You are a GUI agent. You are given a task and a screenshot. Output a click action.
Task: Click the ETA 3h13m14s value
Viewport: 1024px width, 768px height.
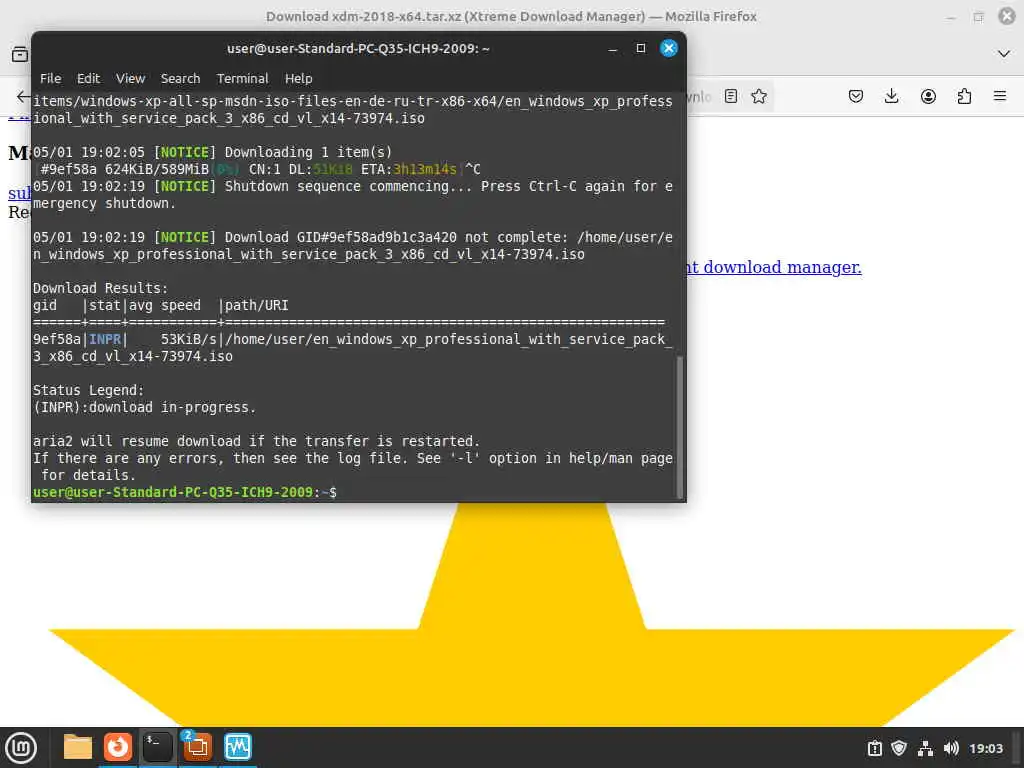tap(424, 170)
